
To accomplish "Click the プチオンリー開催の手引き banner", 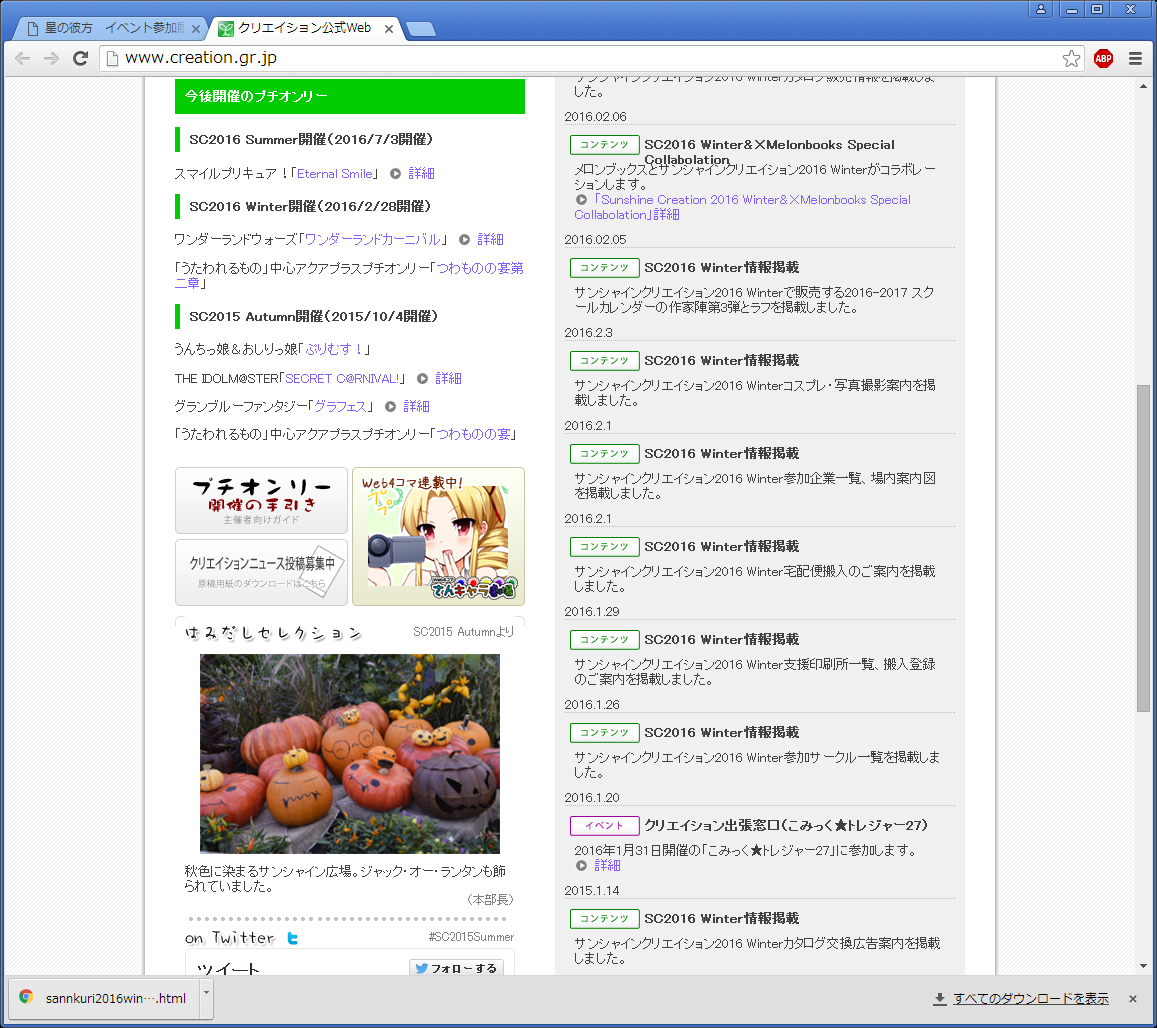I will pyautogui.click(x=261, y=500).
